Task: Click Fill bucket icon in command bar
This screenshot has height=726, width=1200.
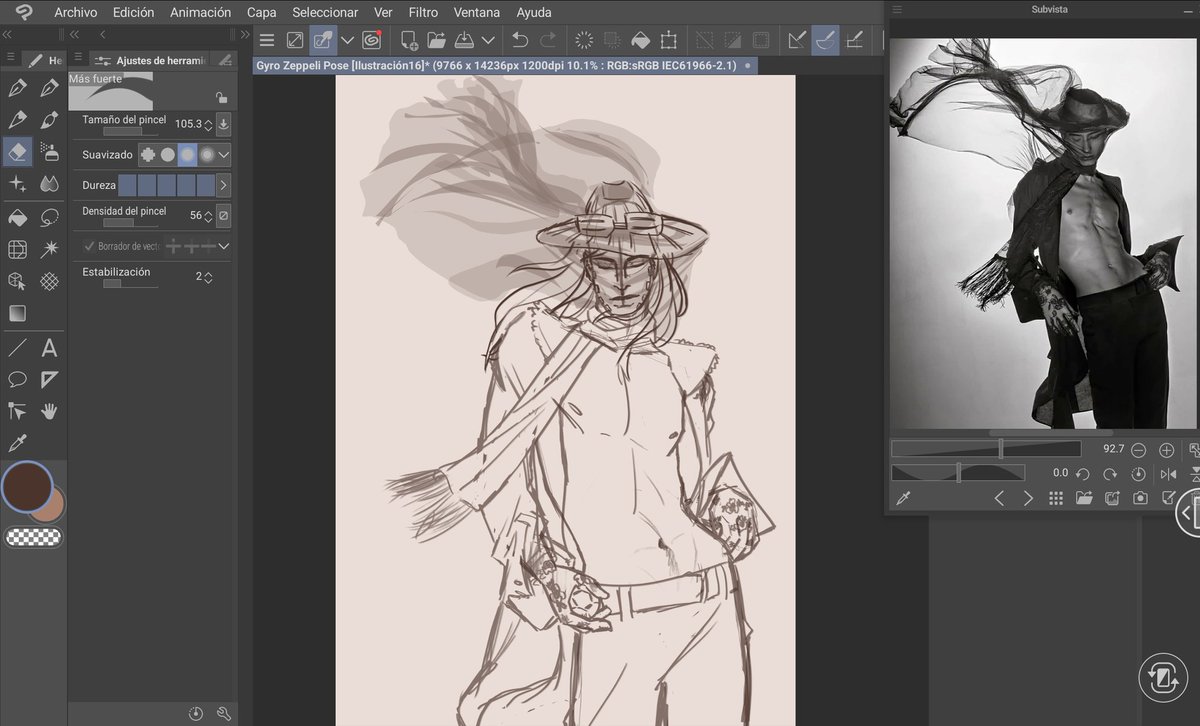Action: point(641,40)
